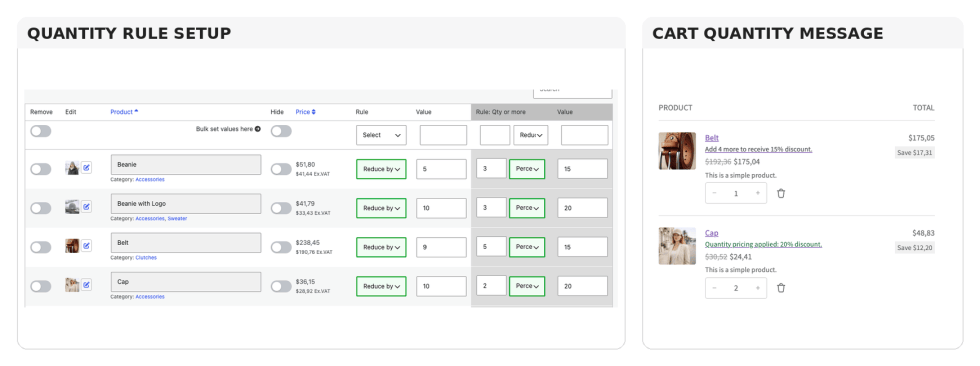Decrease Belt quantity with minus button
The width and height of the screenshot is (980, 366).
tap(714, 194)
